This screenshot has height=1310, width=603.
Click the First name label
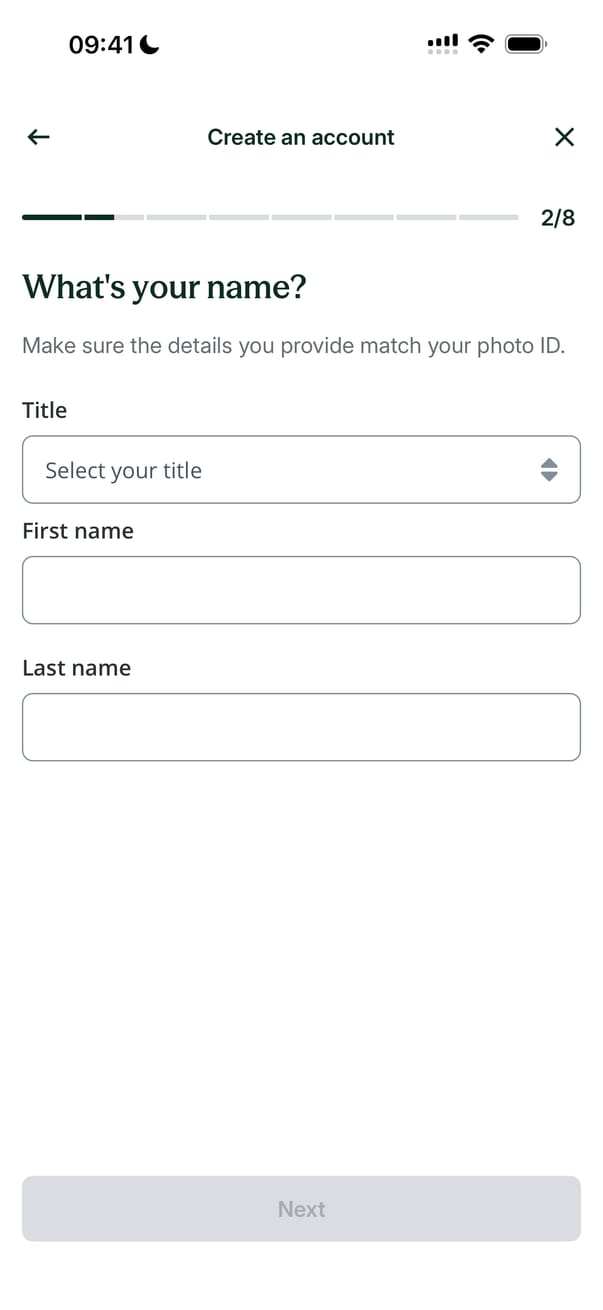[78, 531]
